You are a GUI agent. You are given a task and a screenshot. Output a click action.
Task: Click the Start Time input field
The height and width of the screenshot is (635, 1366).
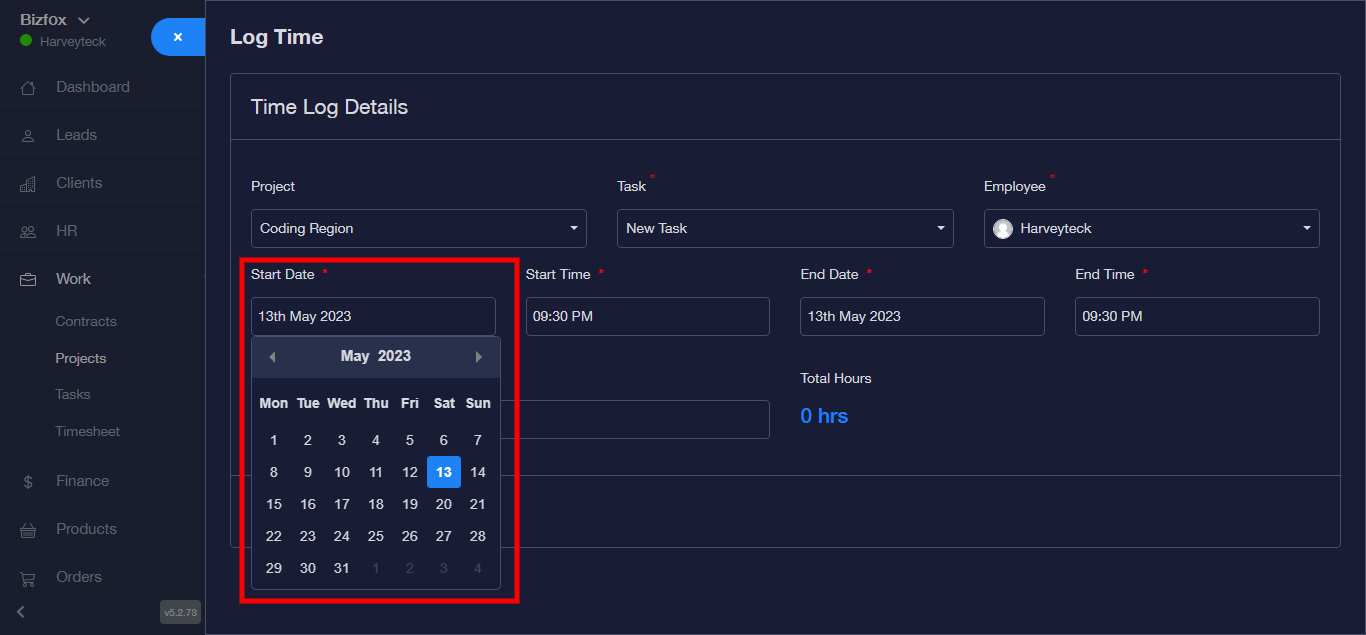click(647, 316)
